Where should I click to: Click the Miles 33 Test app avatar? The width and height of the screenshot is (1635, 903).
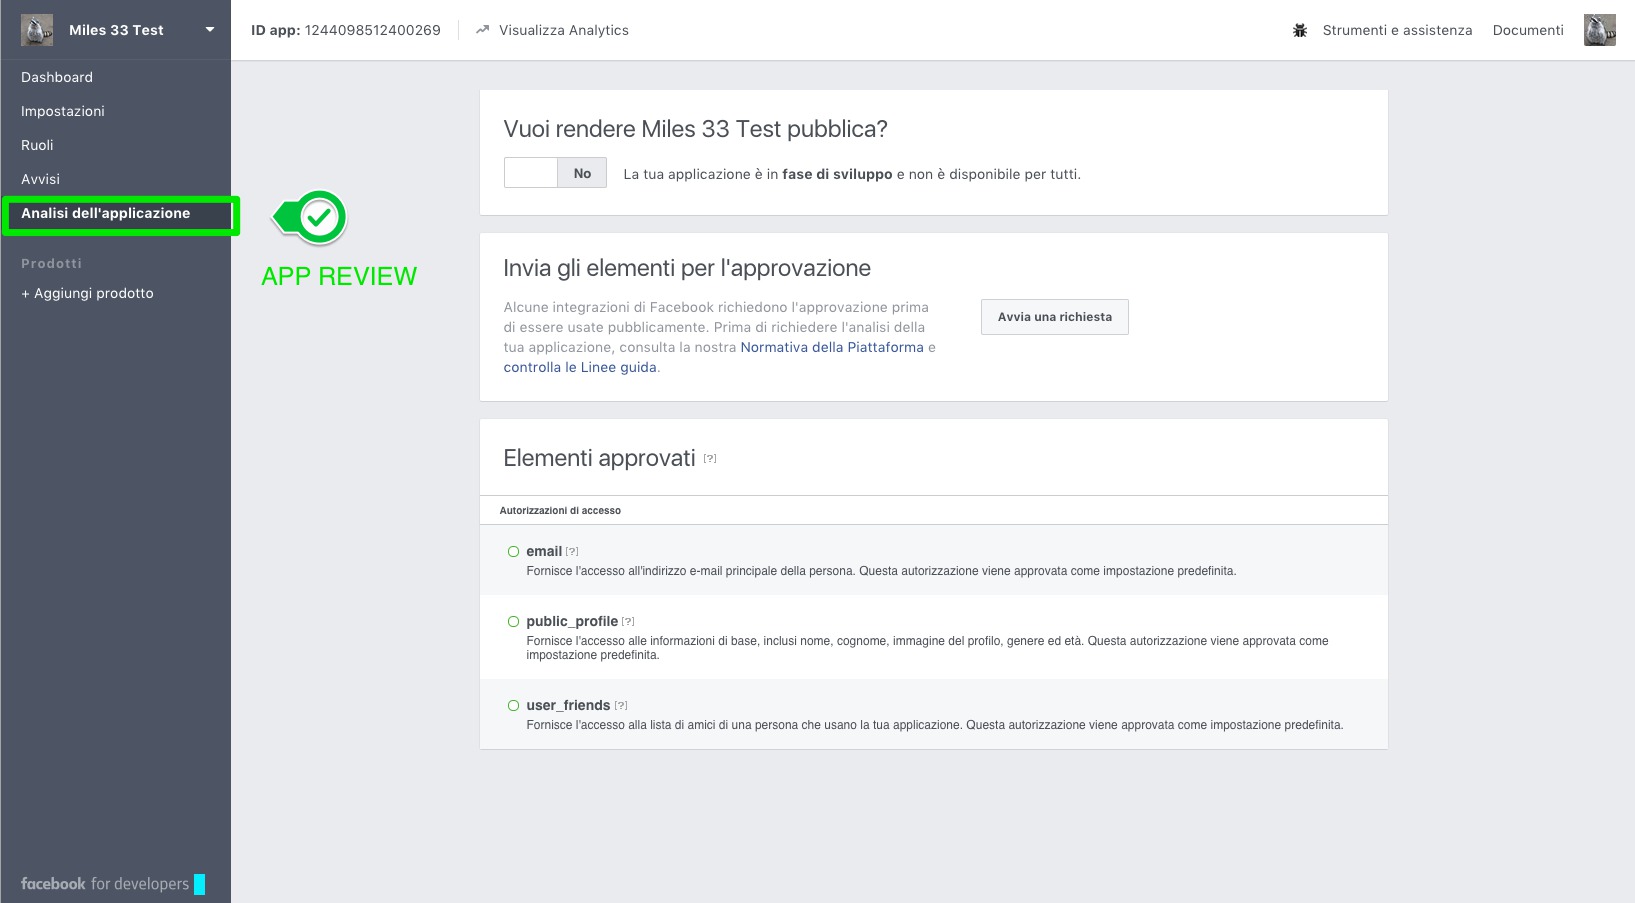click(37, 30)
